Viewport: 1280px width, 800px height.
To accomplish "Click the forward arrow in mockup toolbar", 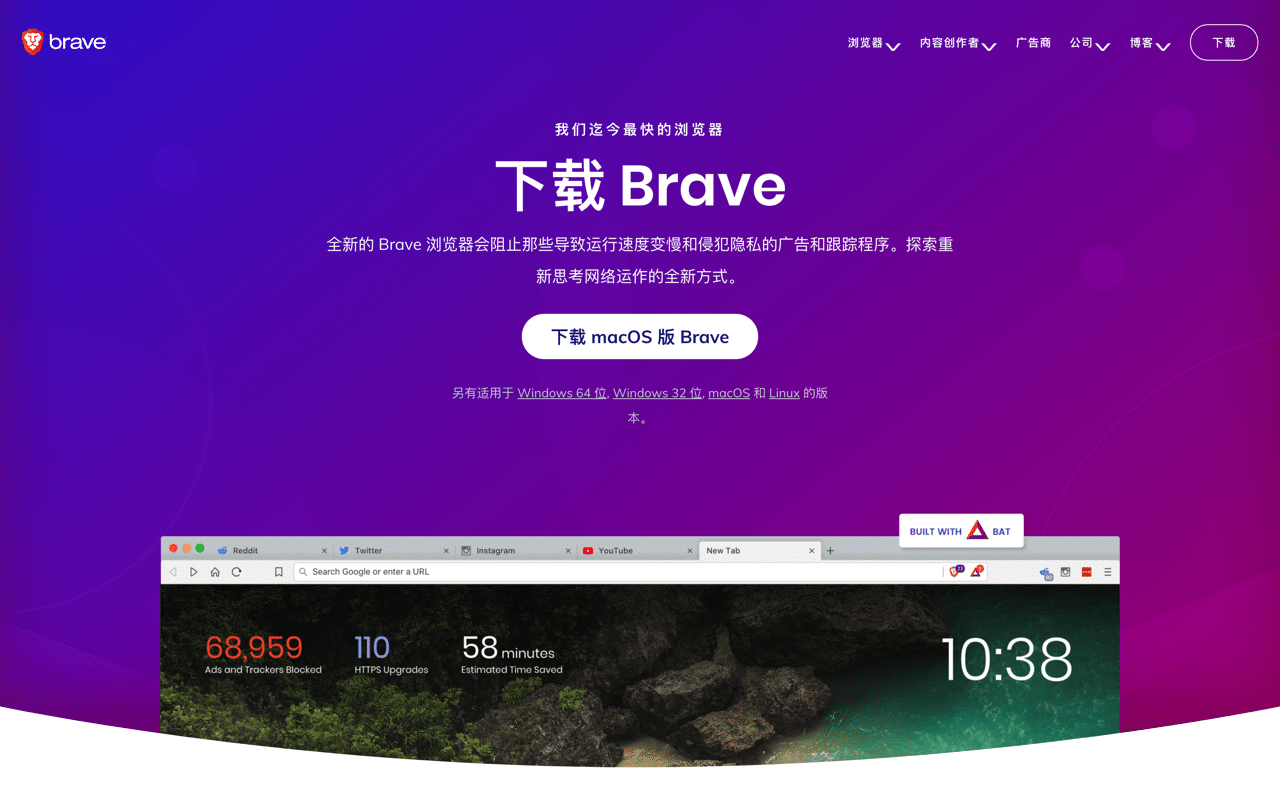I will coord(194,572).
